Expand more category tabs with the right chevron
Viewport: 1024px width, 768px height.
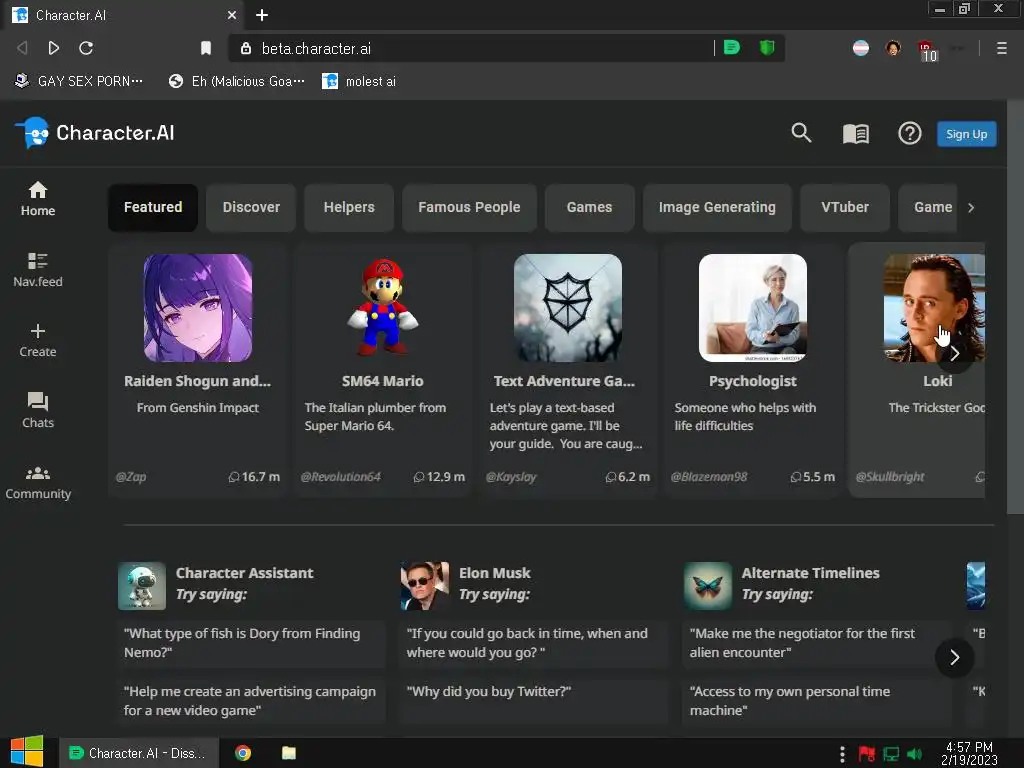971,208
